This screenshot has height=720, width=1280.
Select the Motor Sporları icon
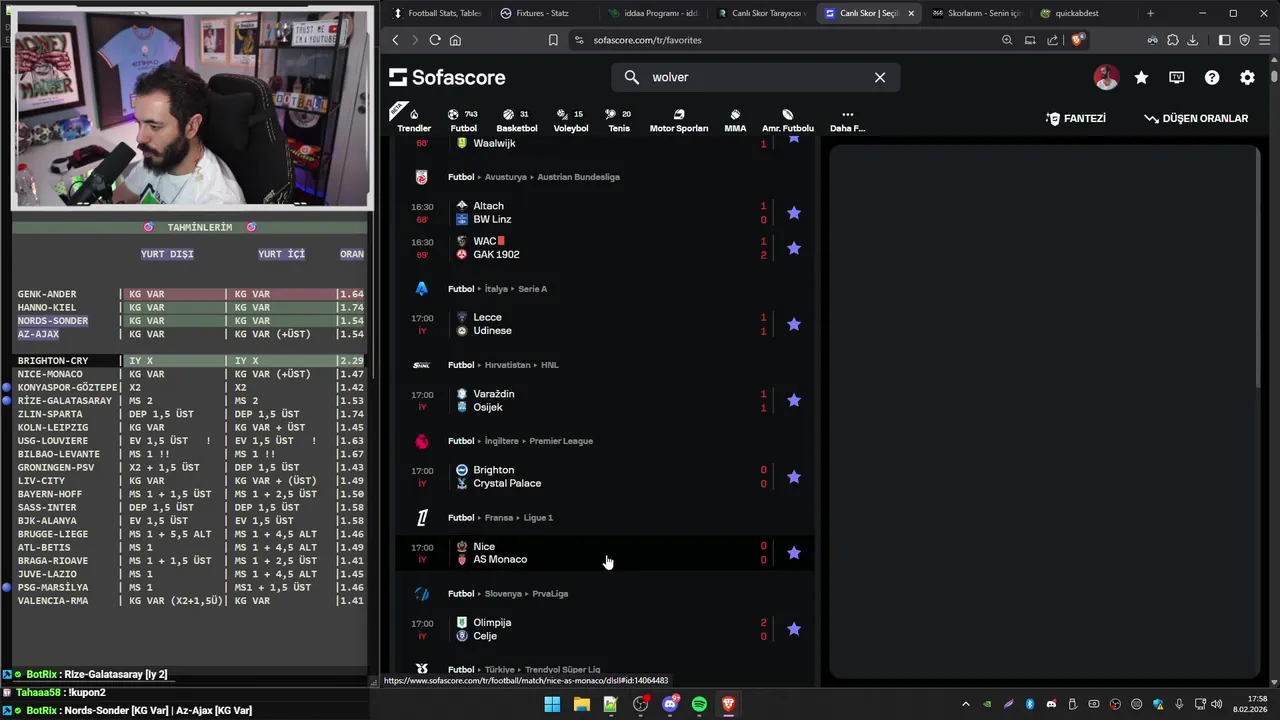tap(679, 119)
